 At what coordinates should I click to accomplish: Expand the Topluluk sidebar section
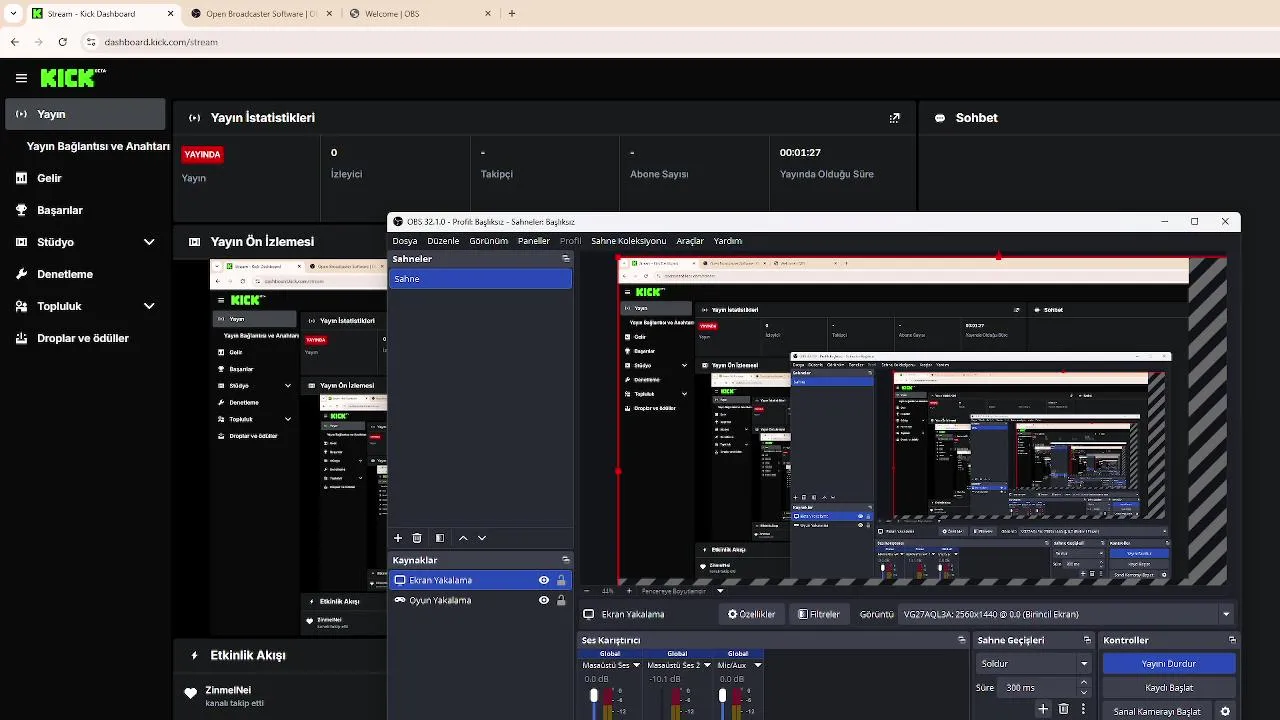(x=149, y=306)
